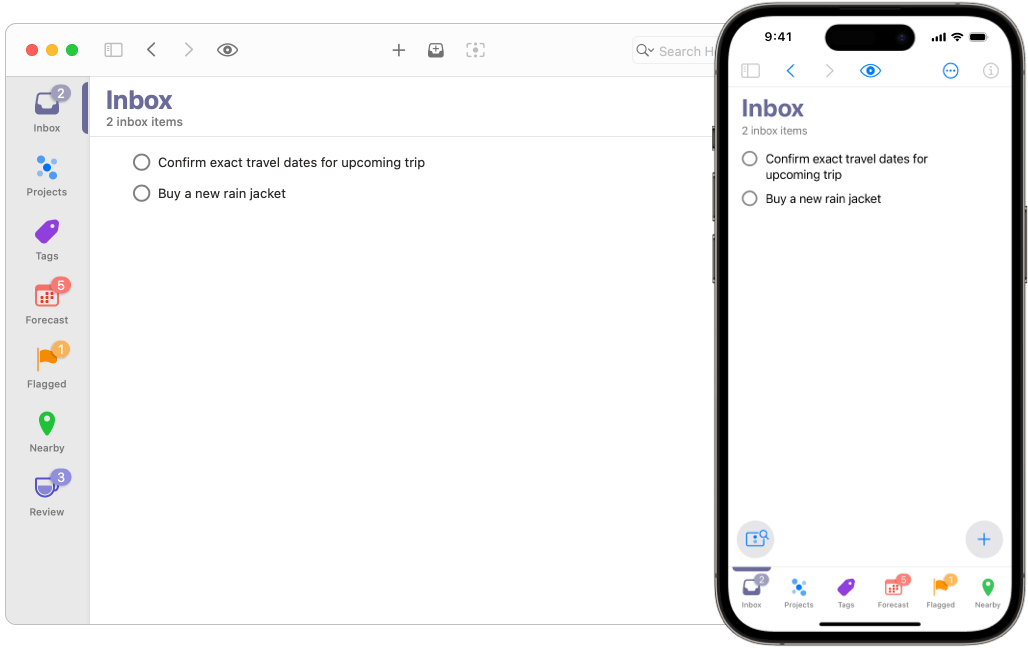
Task: Switch to Nearby tab on iPhone
Action: [987, 592]
